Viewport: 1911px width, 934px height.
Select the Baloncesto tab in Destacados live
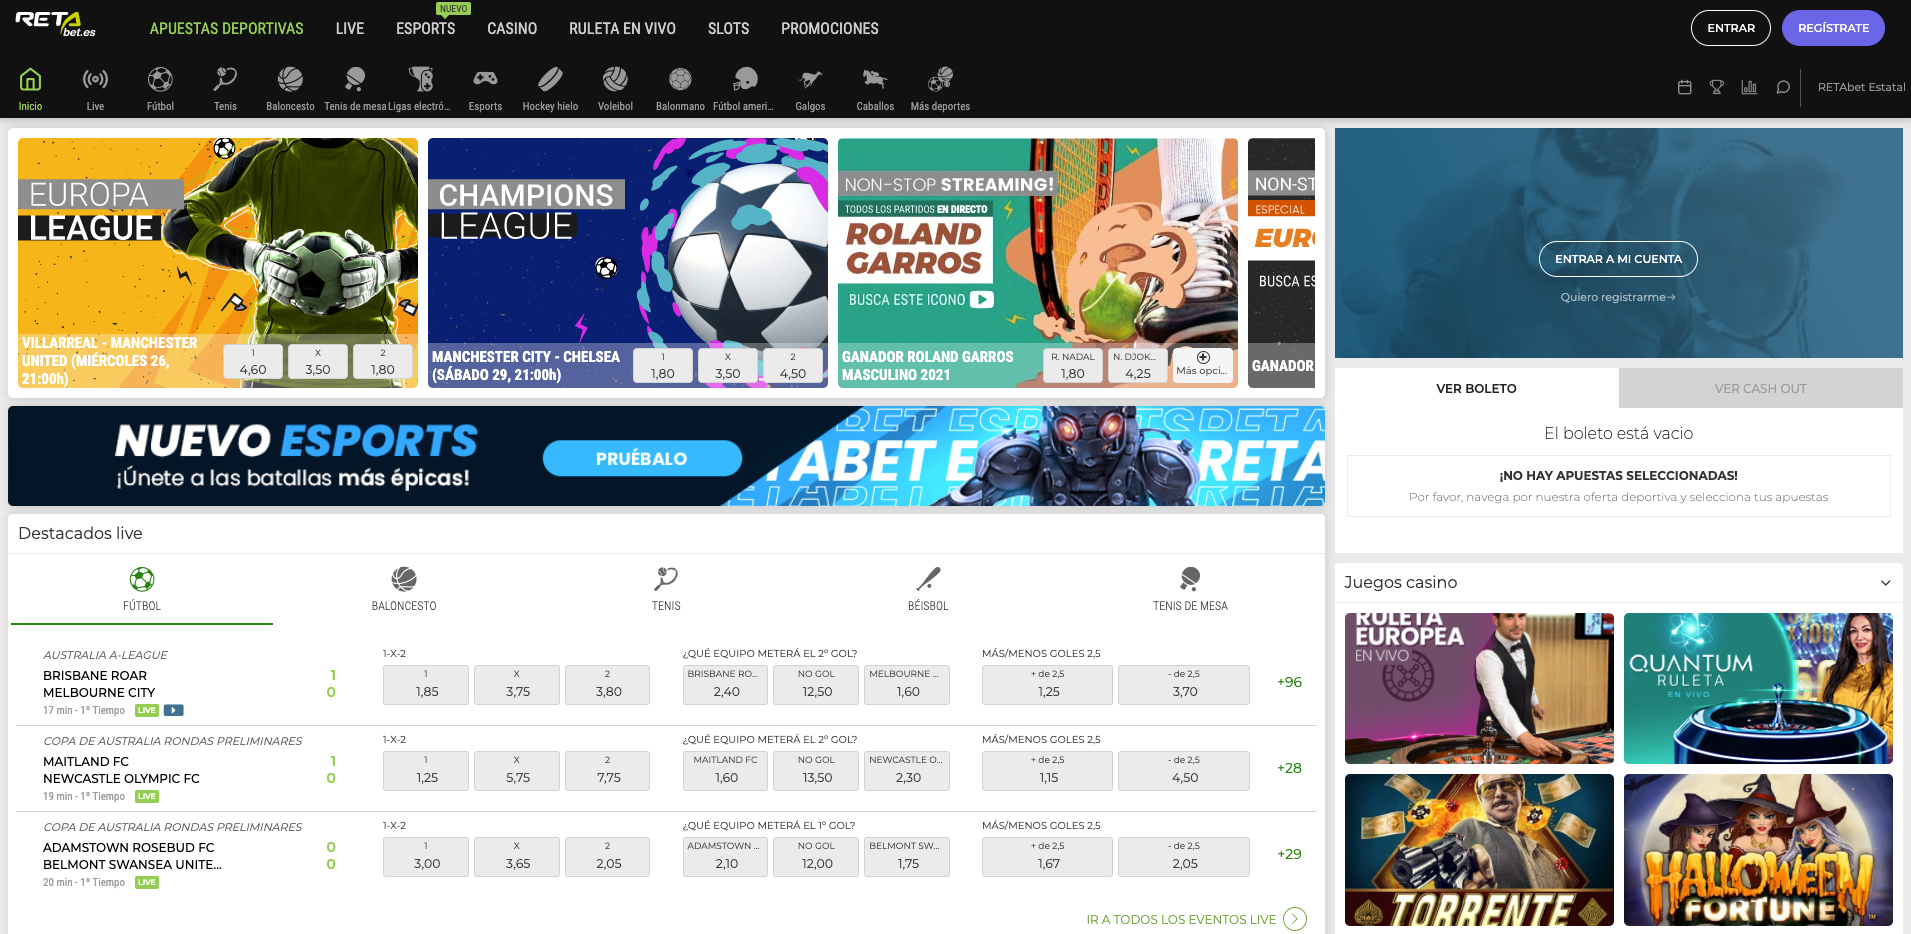coord(404,589)
